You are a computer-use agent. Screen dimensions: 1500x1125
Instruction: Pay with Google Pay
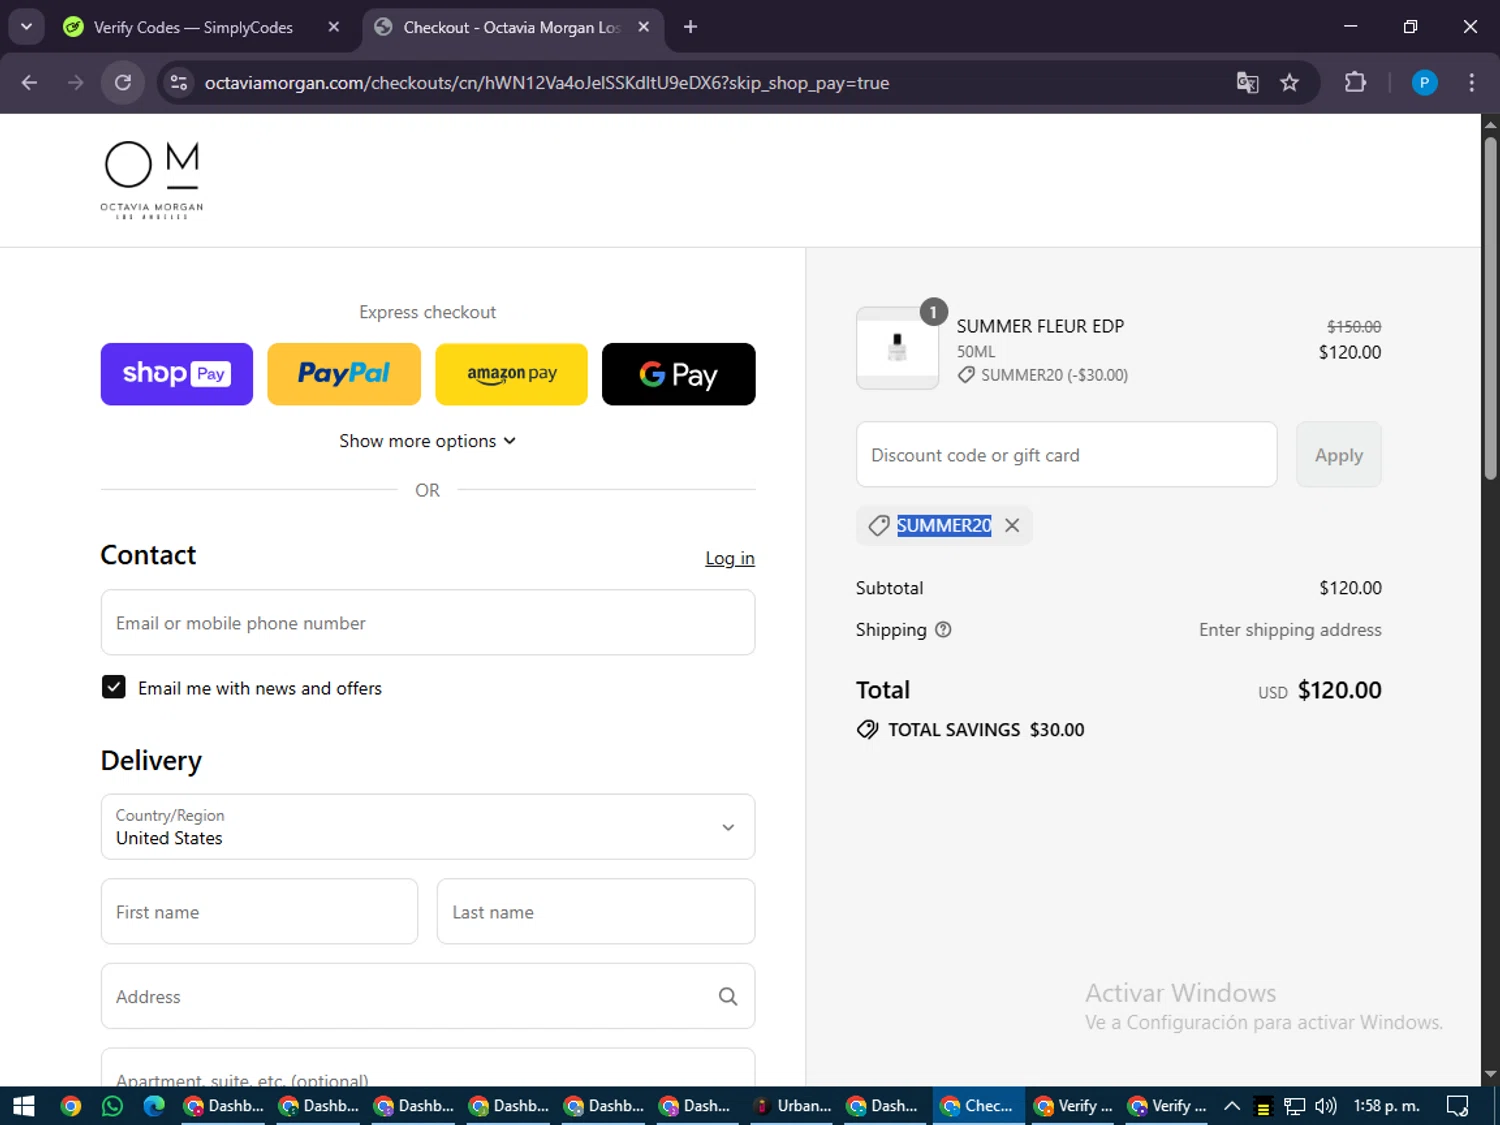[679, 374]
